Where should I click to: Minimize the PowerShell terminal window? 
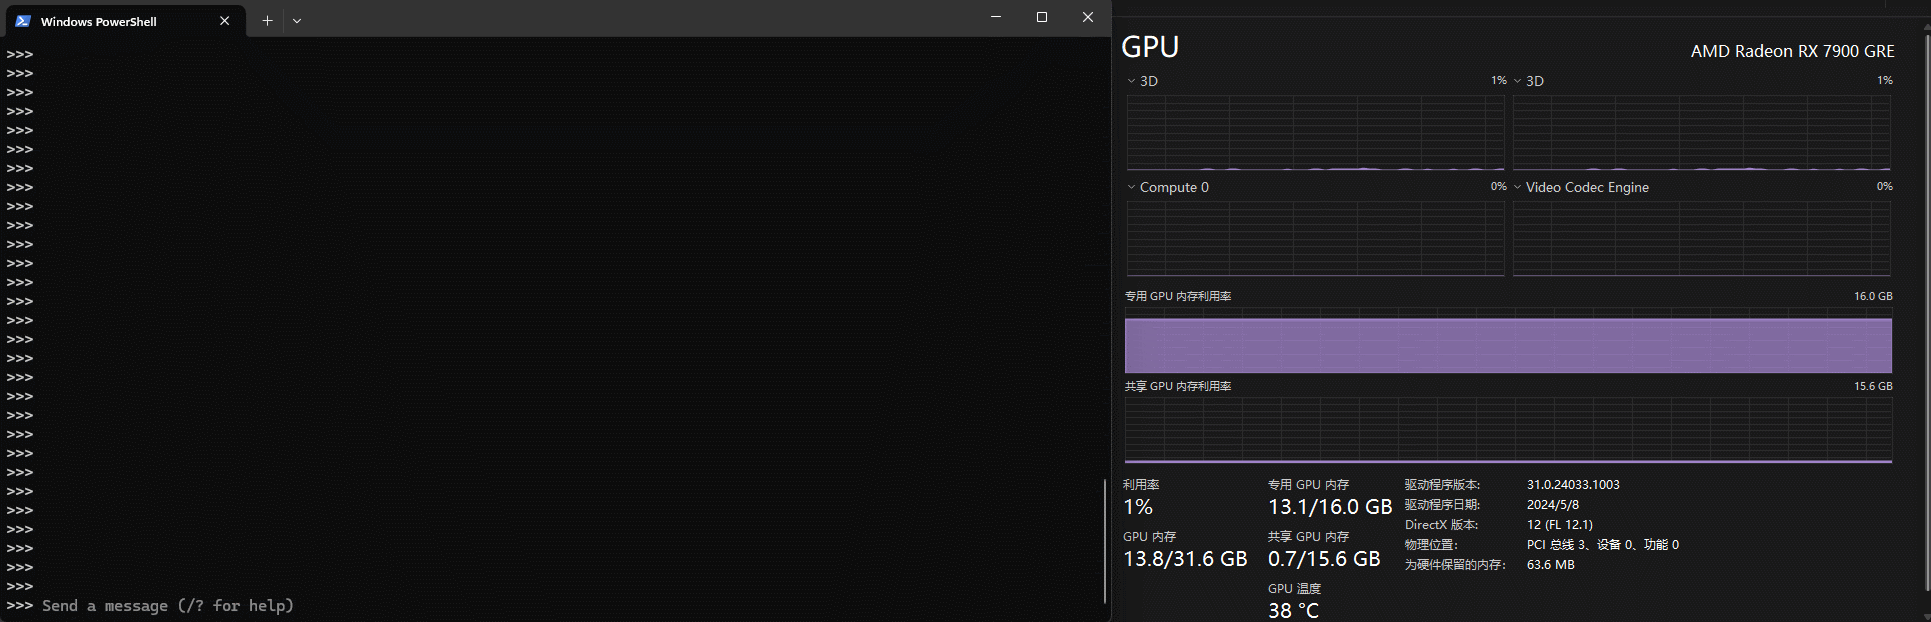click(x=996, y=17)
